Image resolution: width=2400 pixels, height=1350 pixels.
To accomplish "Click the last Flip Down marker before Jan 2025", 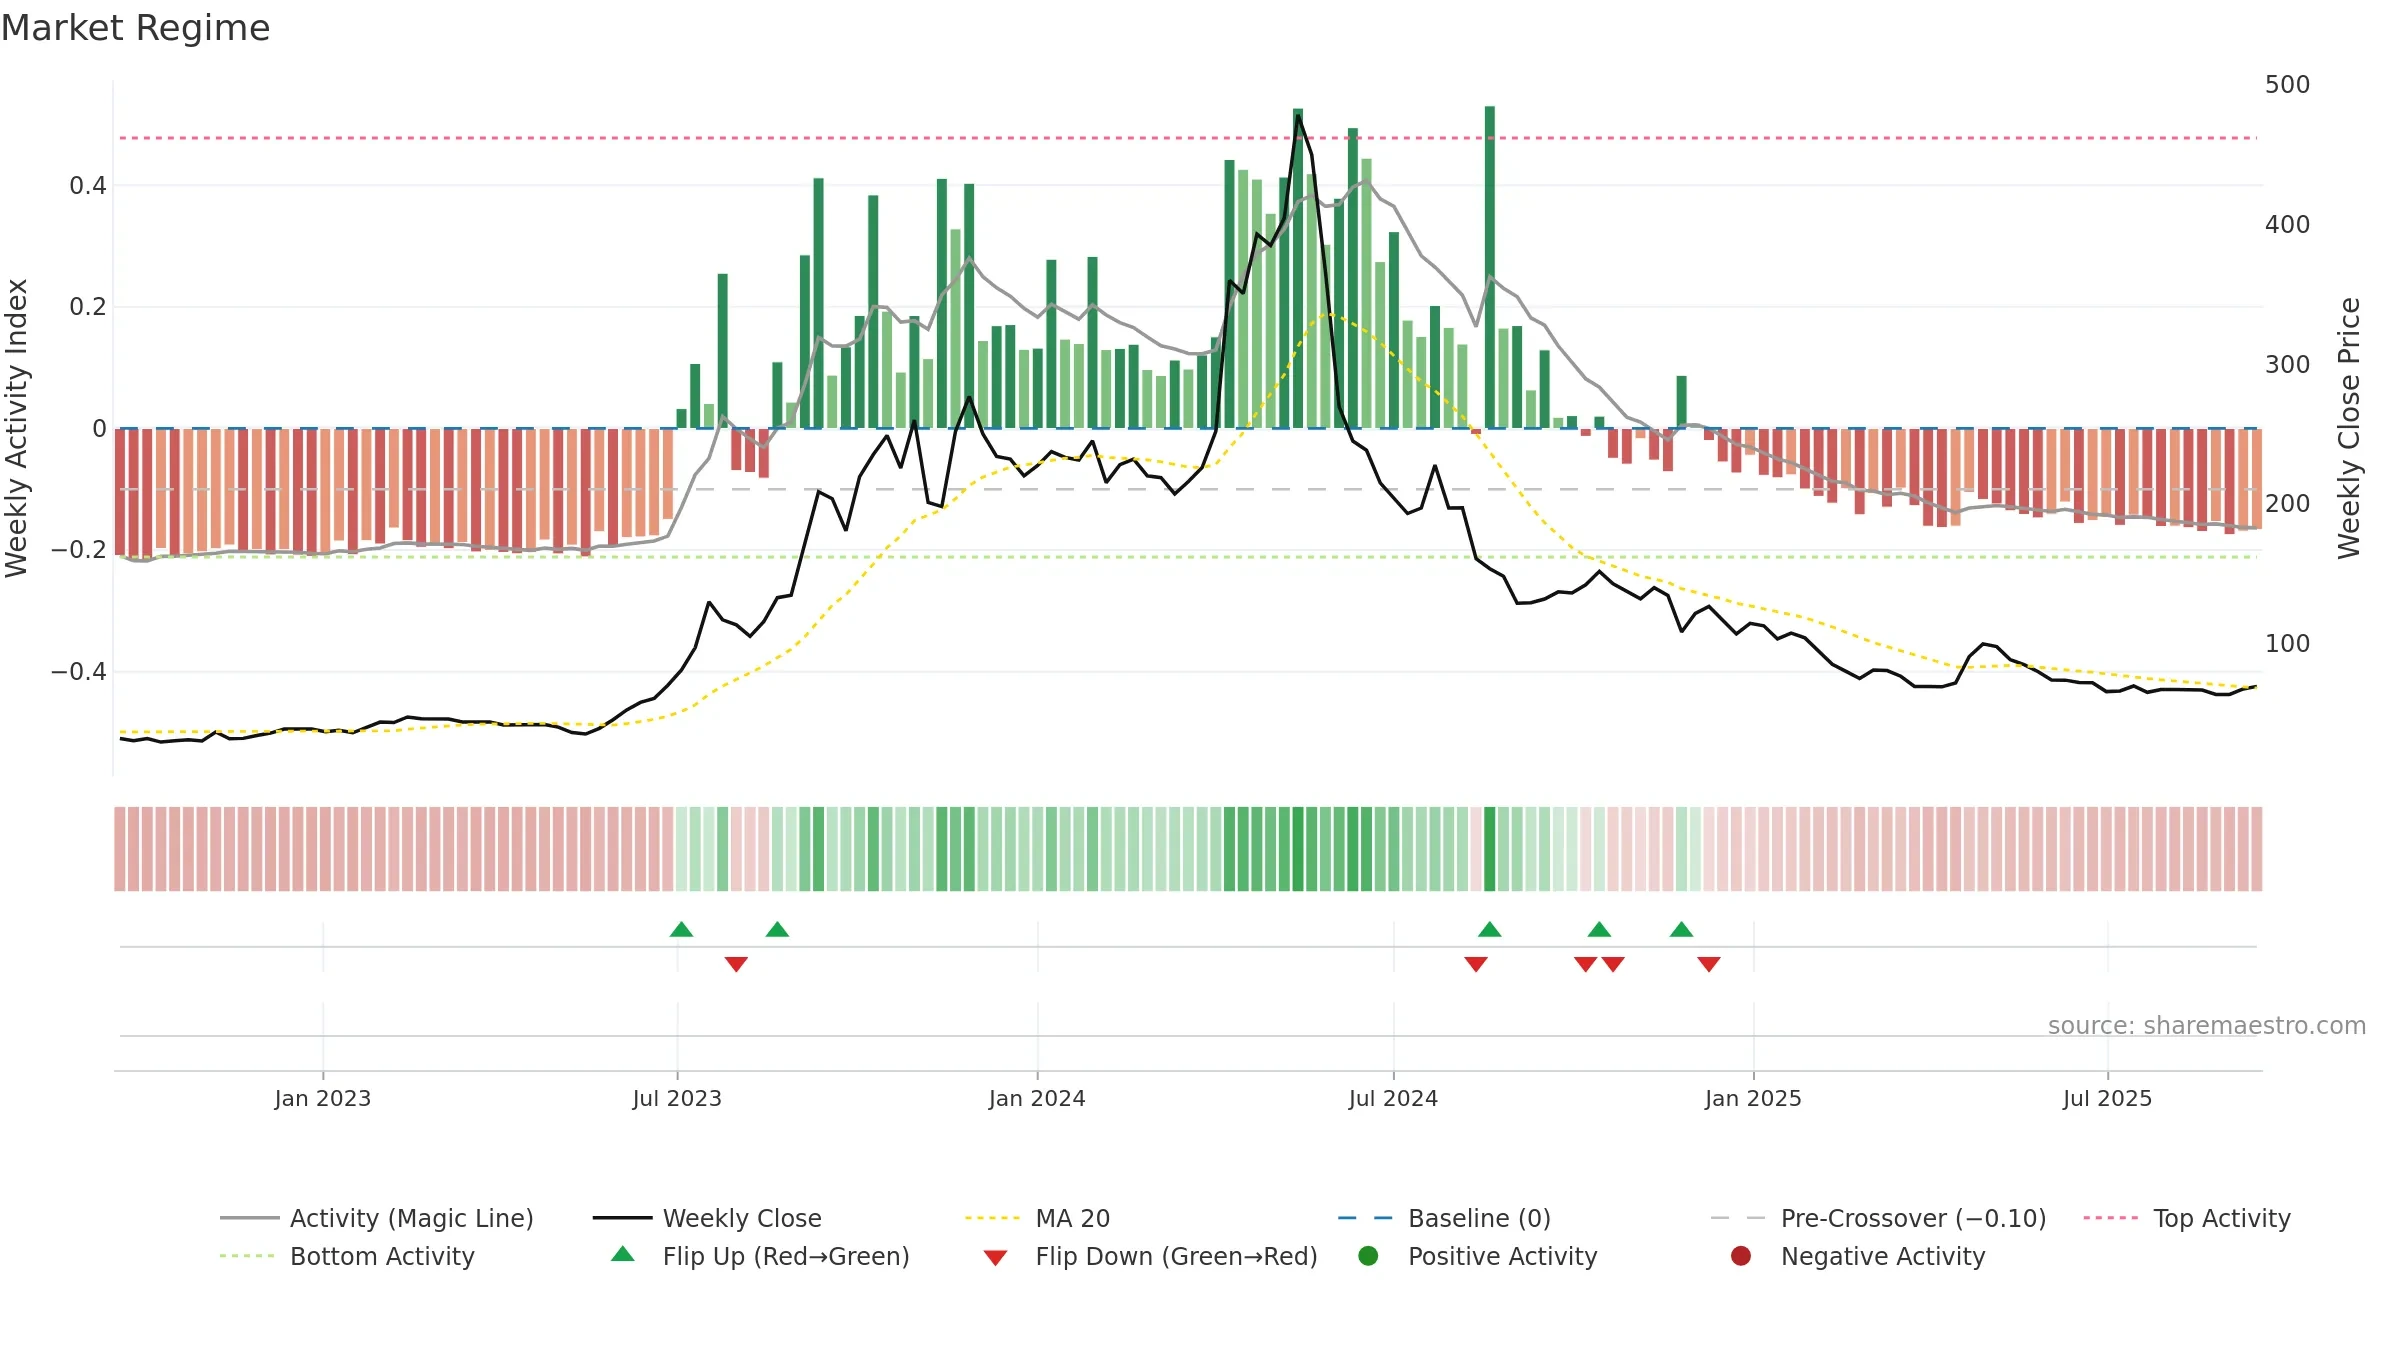I will coord(1709,964).
